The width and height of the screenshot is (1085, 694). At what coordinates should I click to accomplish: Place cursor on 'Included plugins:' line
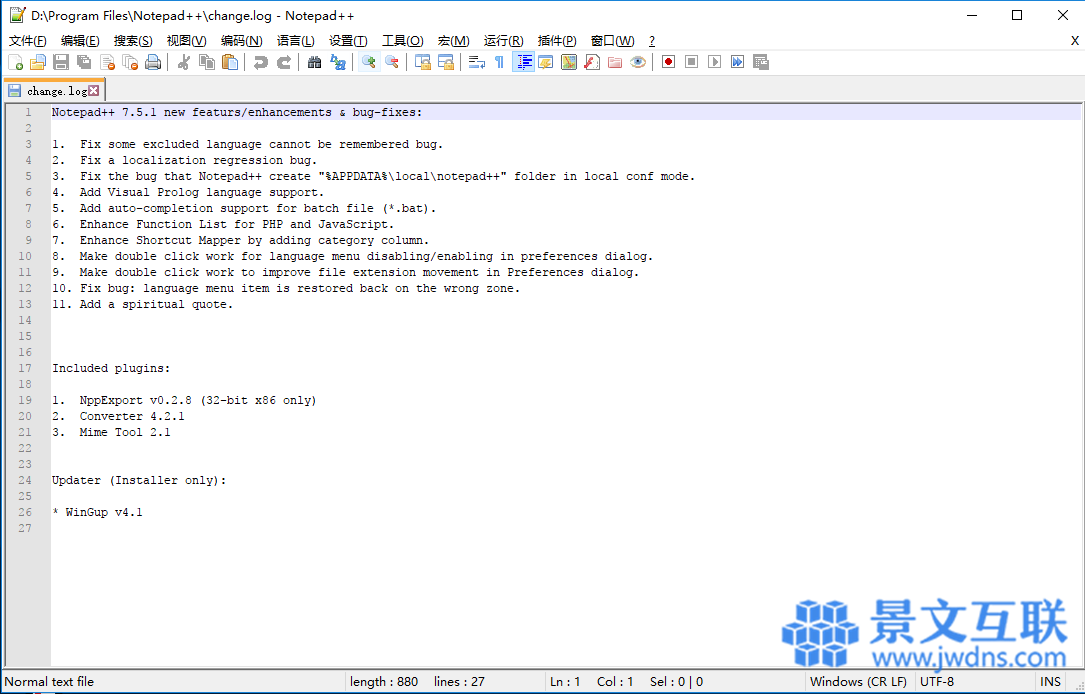[x=111, y=368]
